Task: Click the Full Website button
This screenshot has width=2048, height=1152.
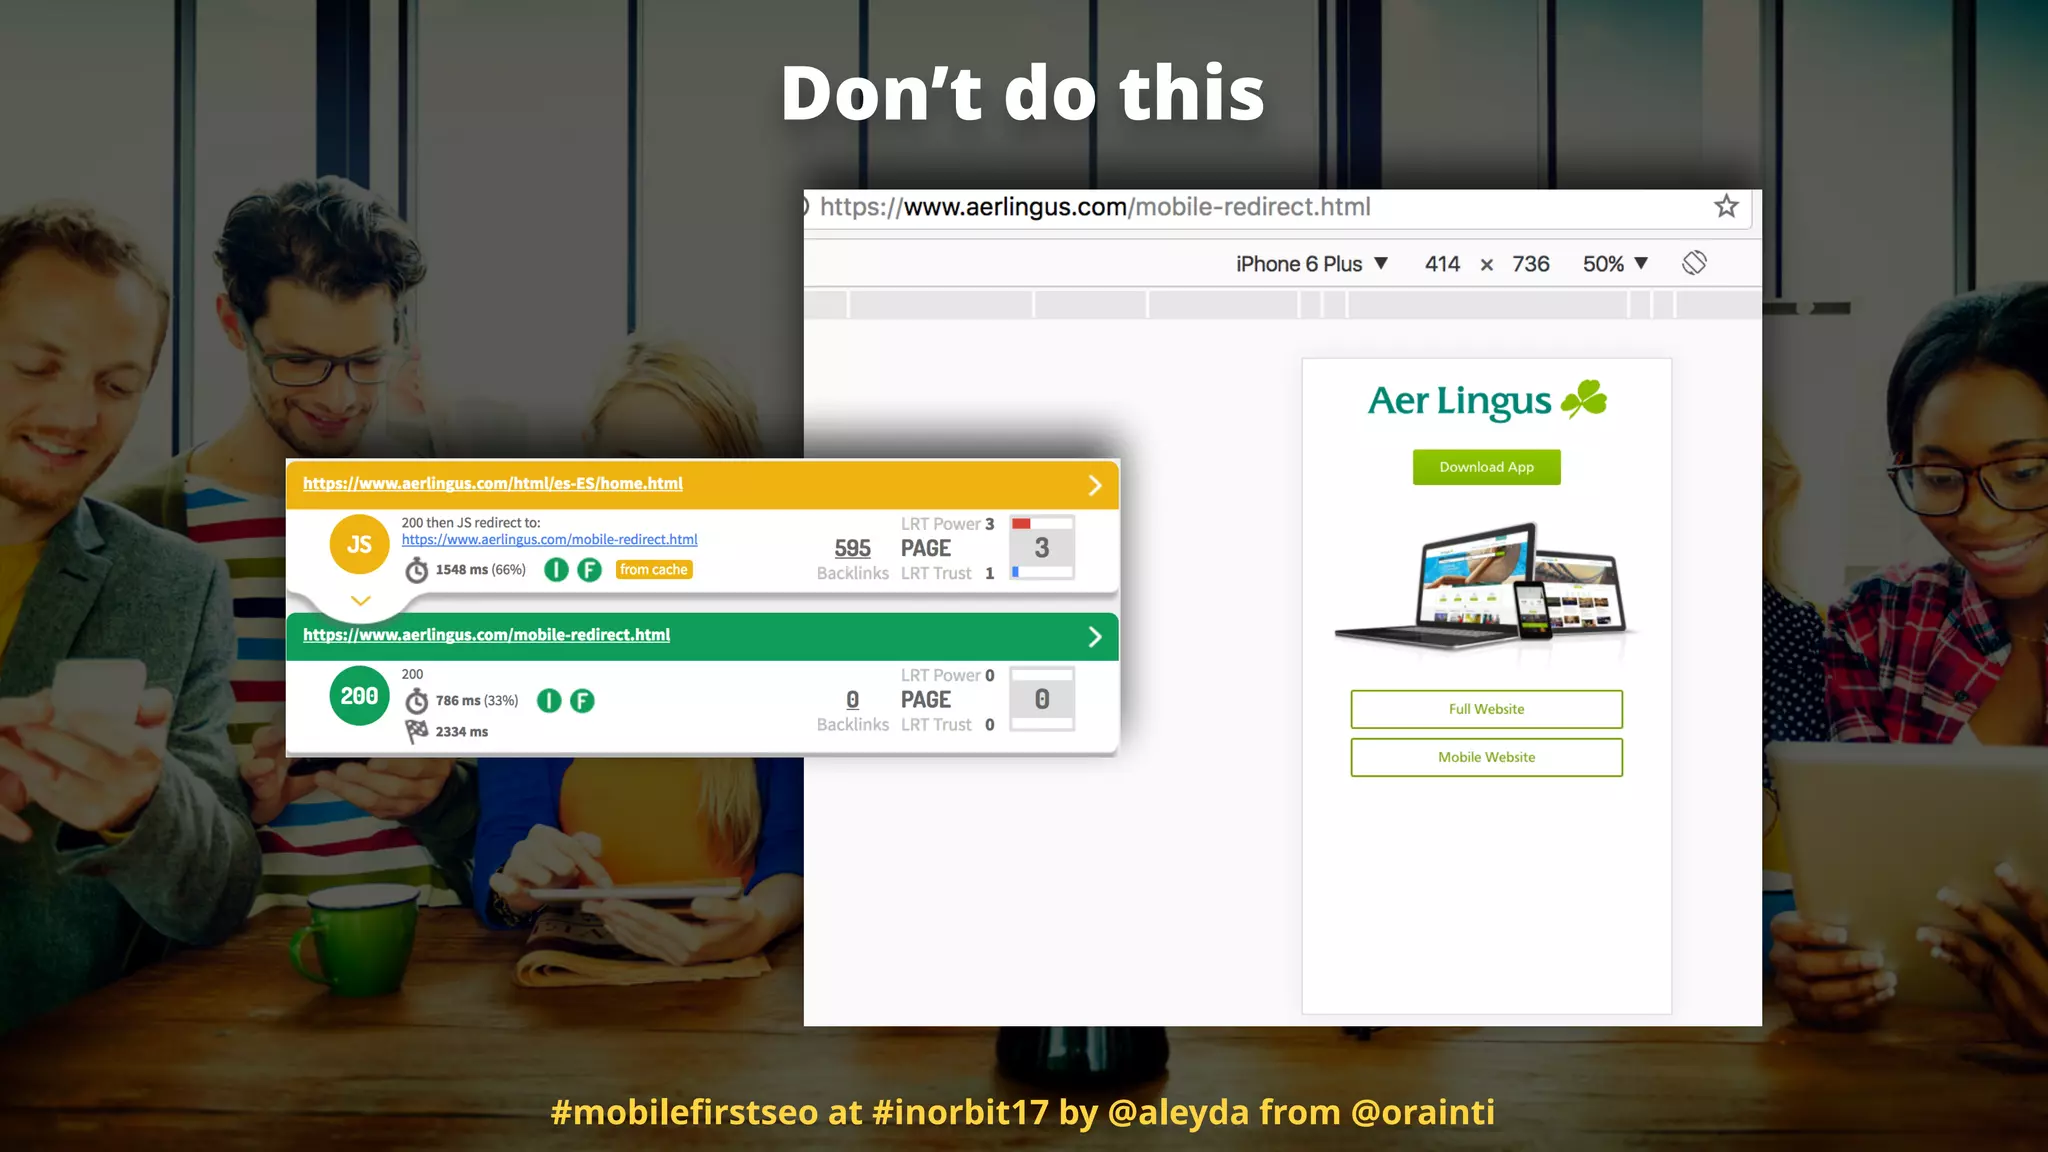Action: click(x=1486, y=709)
